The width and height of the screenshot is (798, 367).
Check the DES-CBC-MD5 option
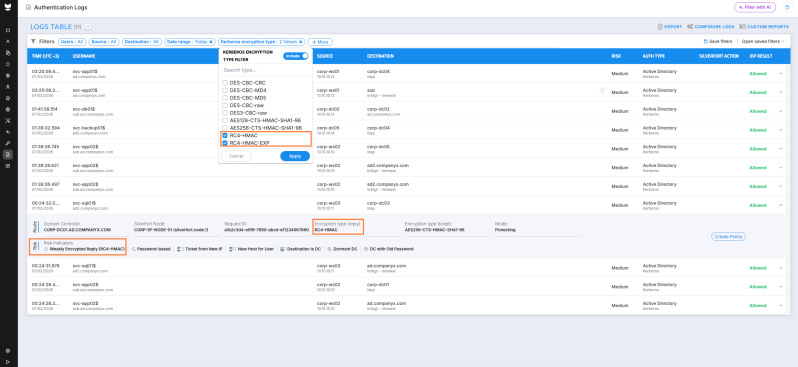point(225,98)
